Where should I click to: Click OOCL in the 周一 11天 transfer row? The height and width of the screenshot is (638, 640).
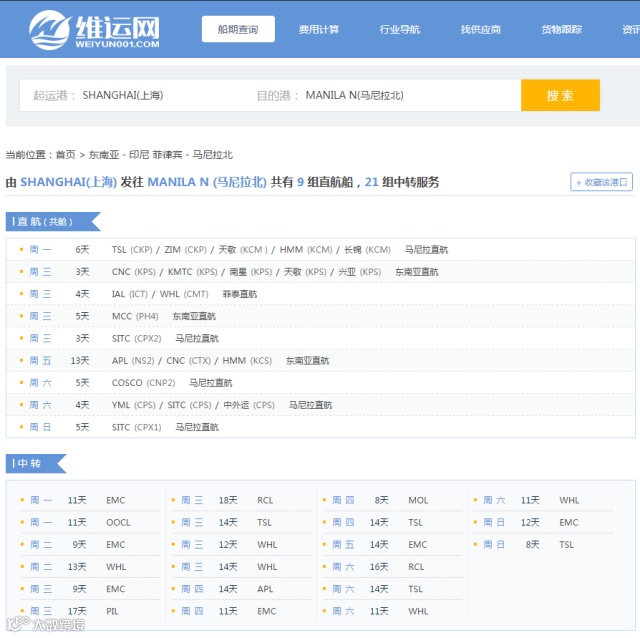(x=118, y=522)
